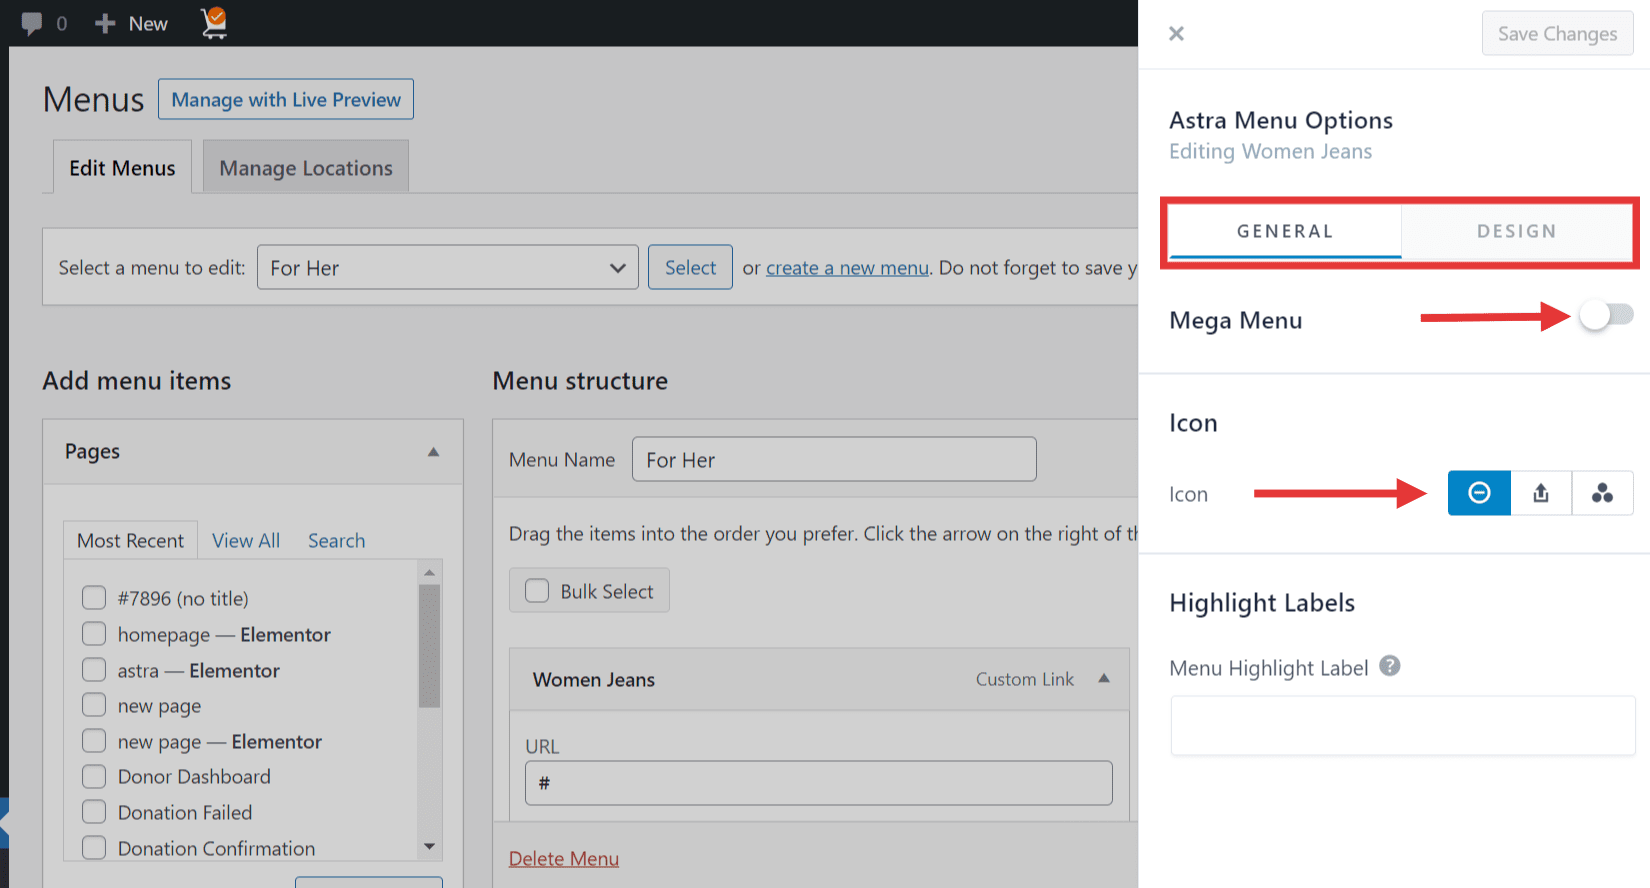The height and width of the screenshot is (888, 1650).
Task: Check the homepage — Elementor page
Action: click(x=94, y=634)
